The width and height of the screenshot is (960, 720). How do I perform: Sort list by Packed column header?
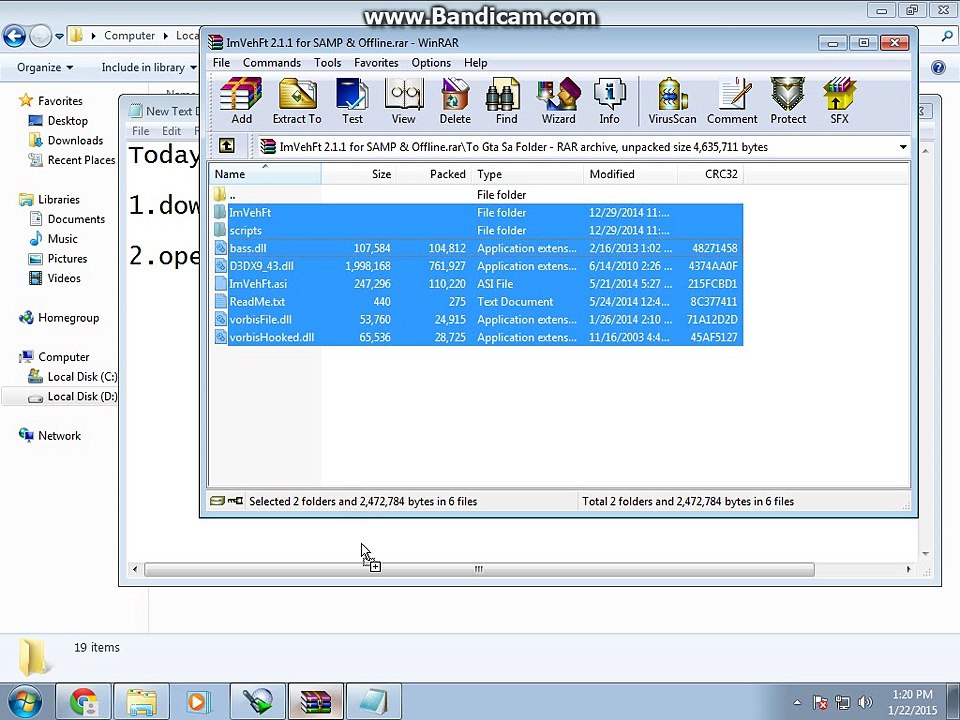tap(433, 174)
